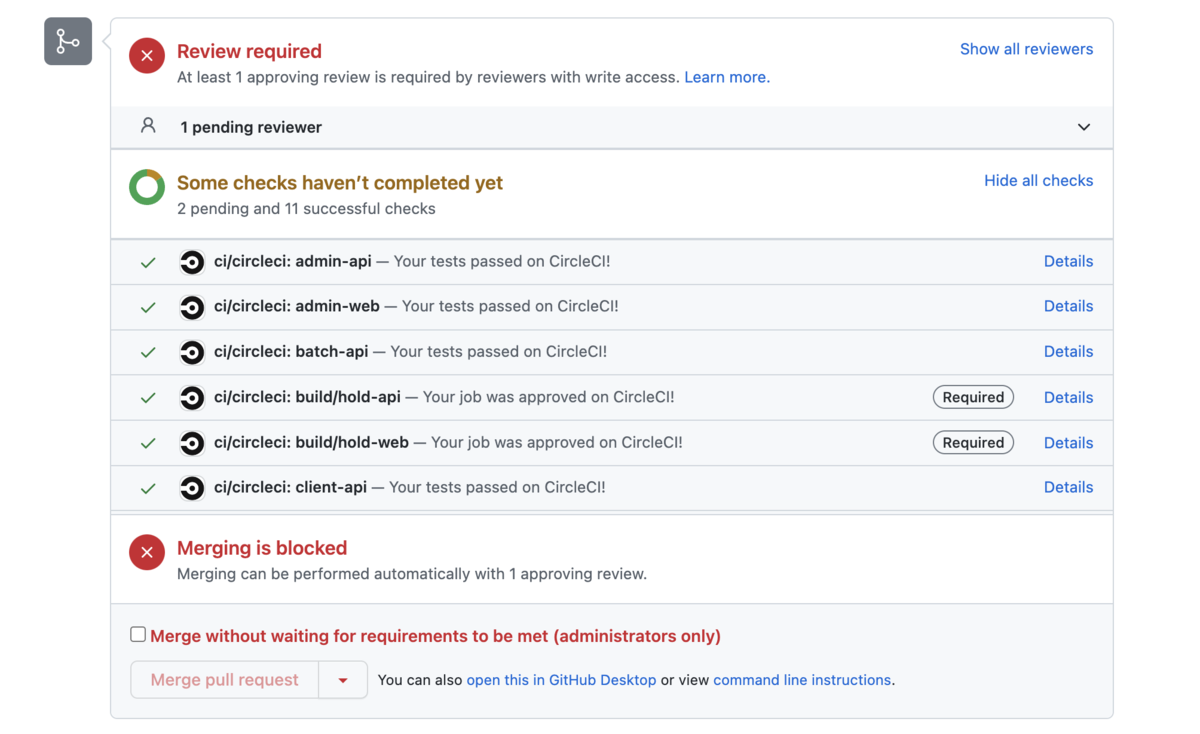Click the CircleCI logo for batch-api check
1200x734 pixels.
192,352
